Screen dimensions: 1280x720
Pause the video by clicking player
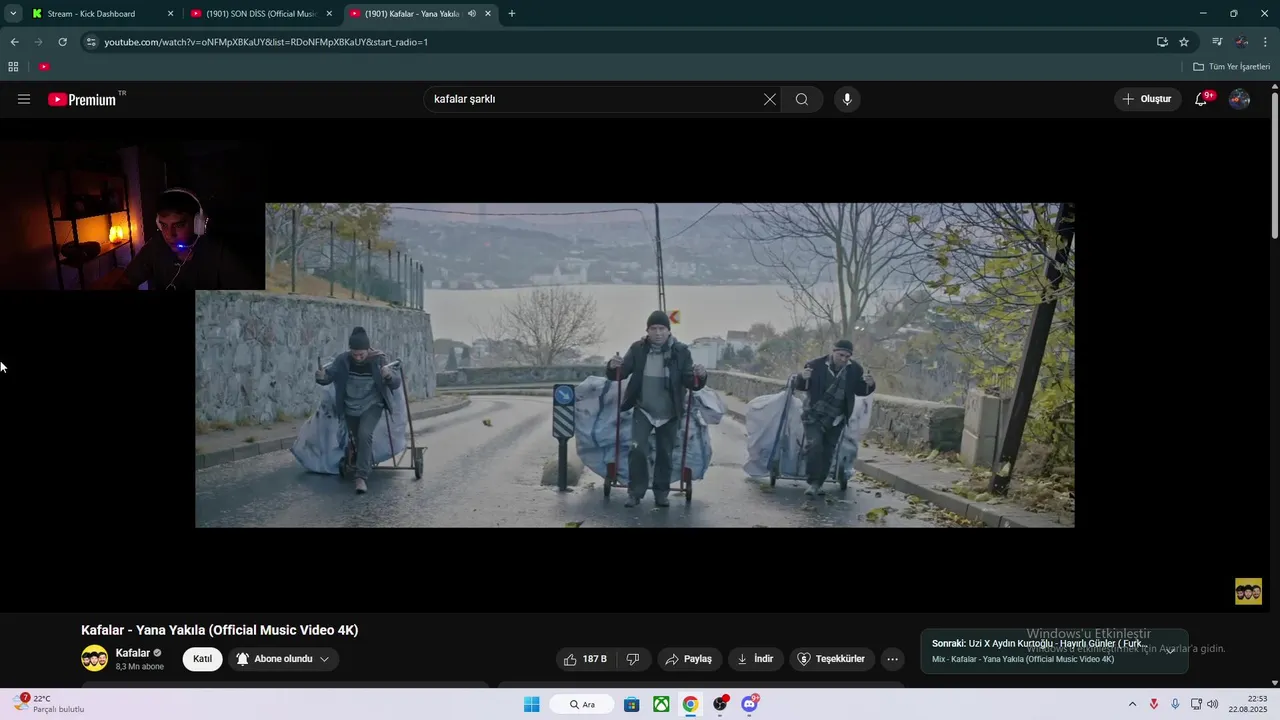634,365
